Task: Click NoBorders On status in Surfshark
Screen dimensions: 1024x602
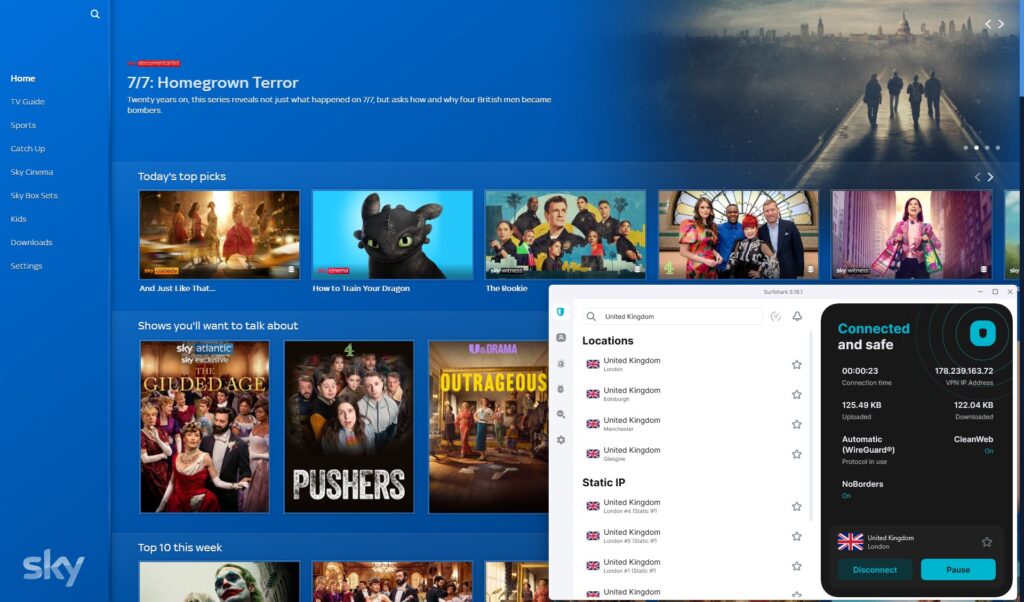Action: pyautogui.click(x=846, y=496)
